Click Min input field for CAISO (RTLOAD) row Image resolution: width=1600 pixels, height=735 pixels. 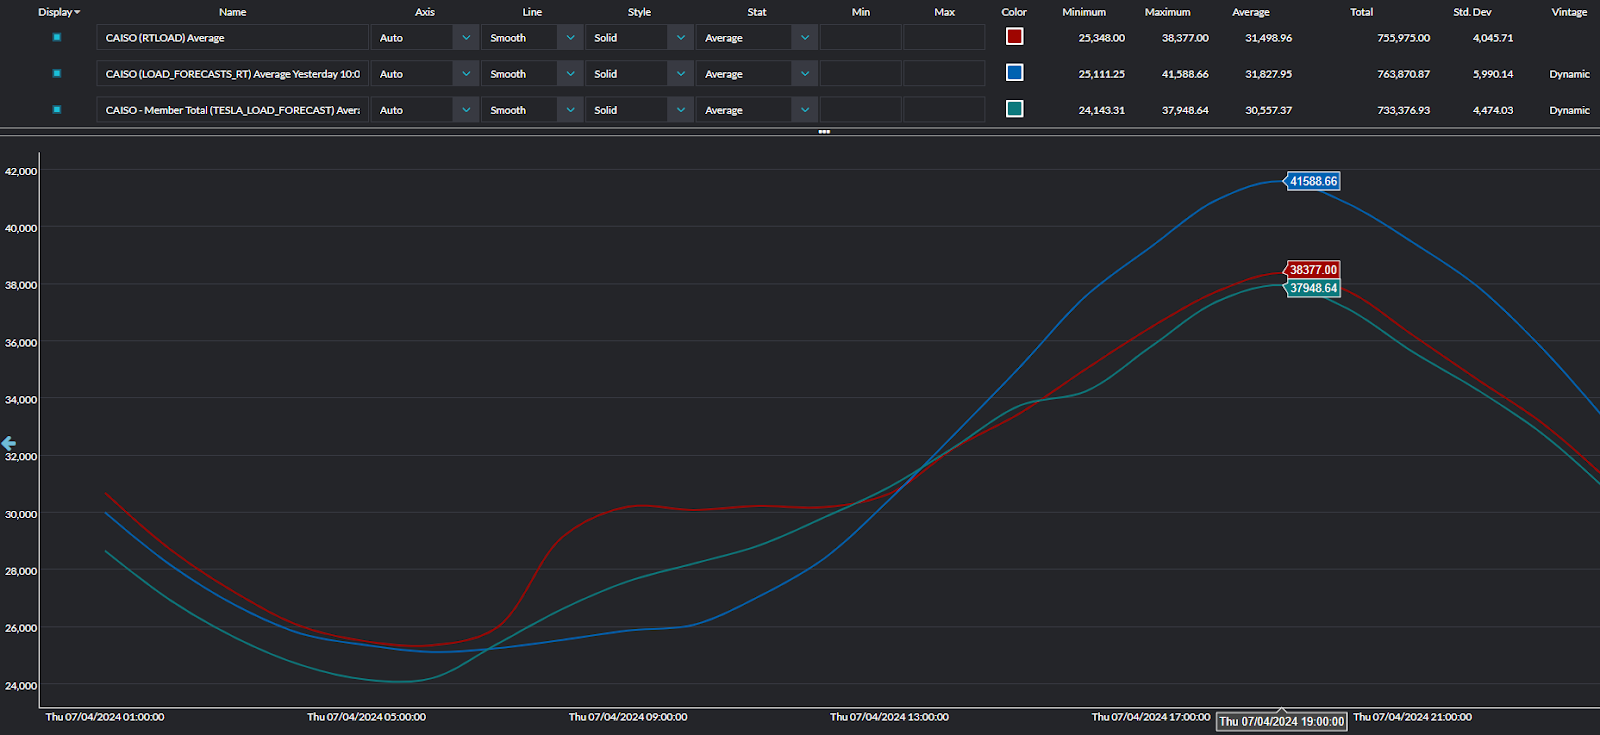coord(861,38)
